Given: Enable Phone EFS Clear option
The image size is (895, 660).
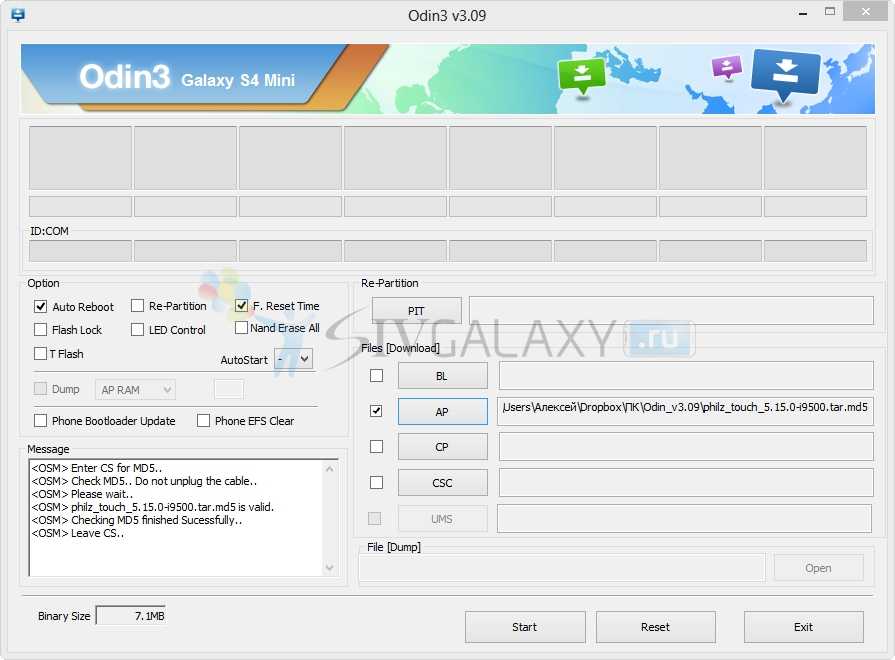Looking at the screenshot, I should (204, 421).
